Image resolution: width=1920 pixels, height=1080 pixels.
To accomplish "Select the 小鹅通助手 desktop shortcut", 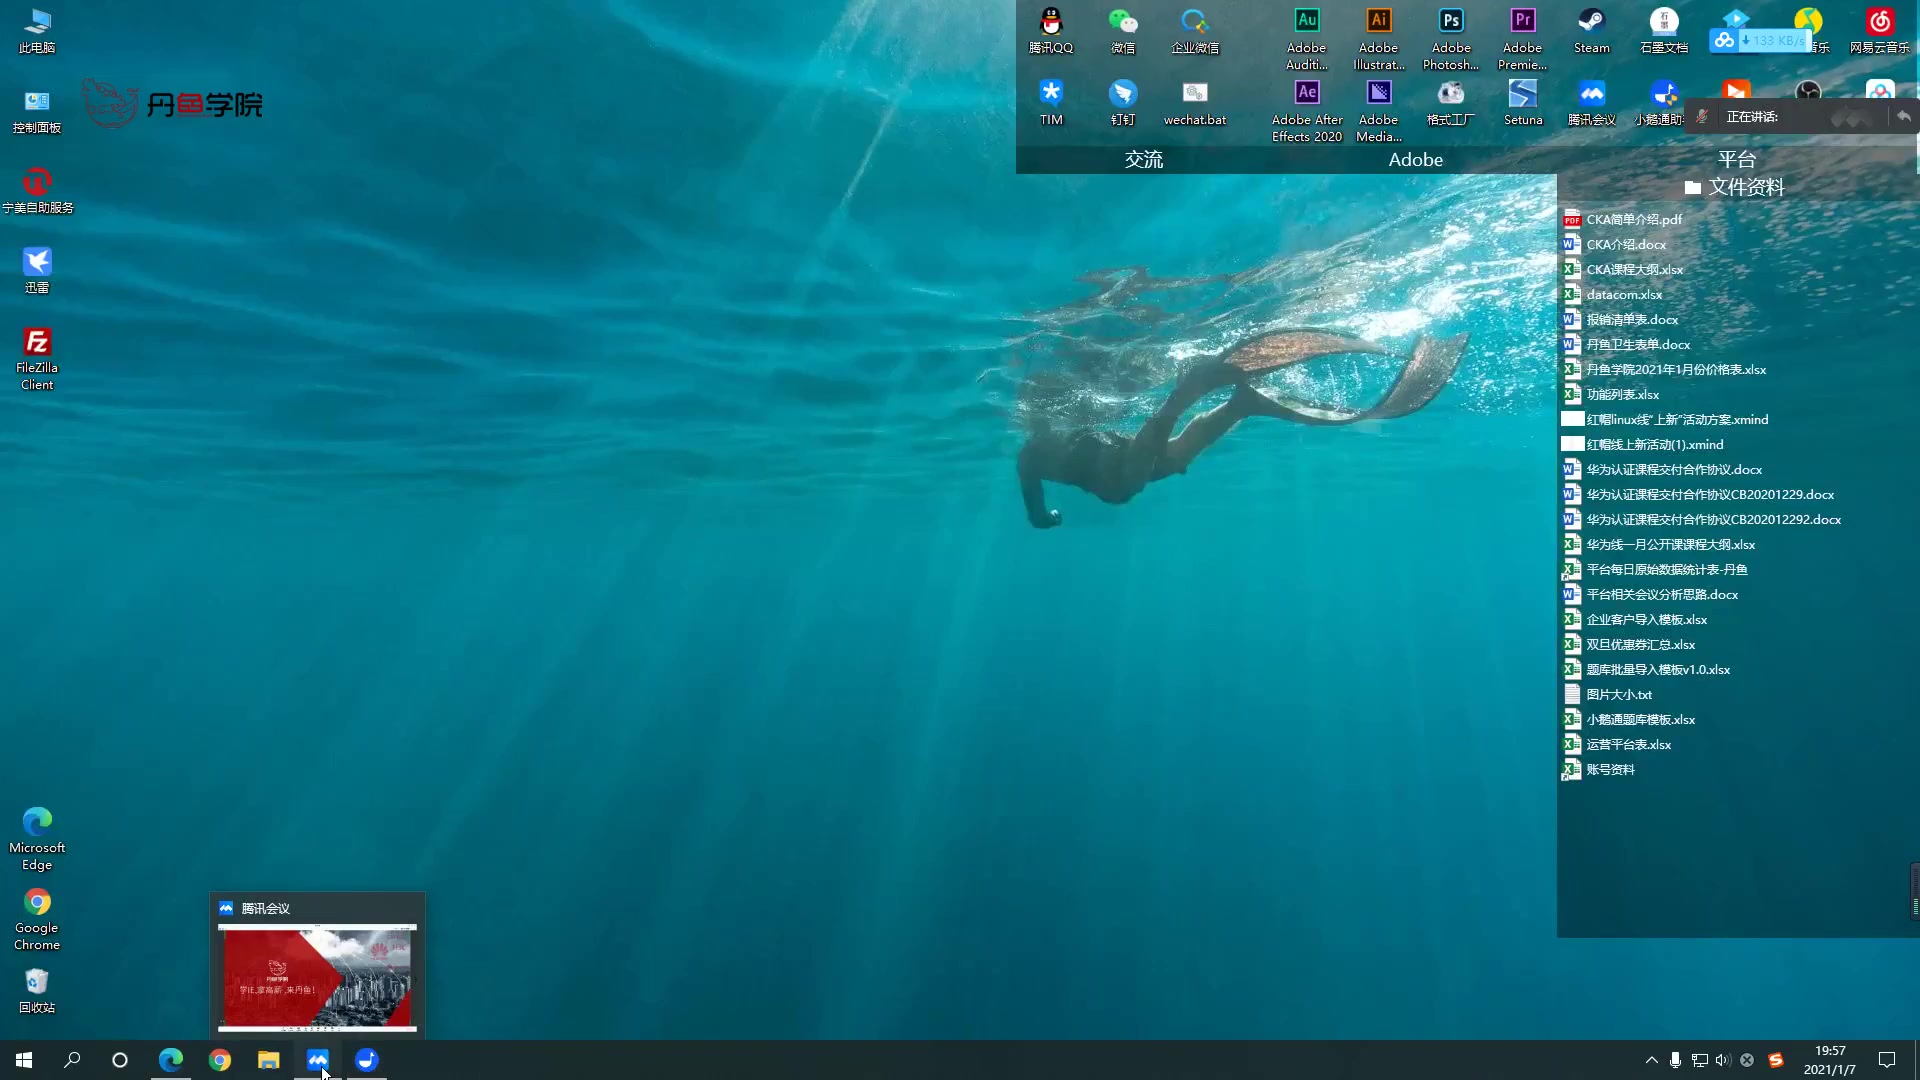I will click(1662, 102).
